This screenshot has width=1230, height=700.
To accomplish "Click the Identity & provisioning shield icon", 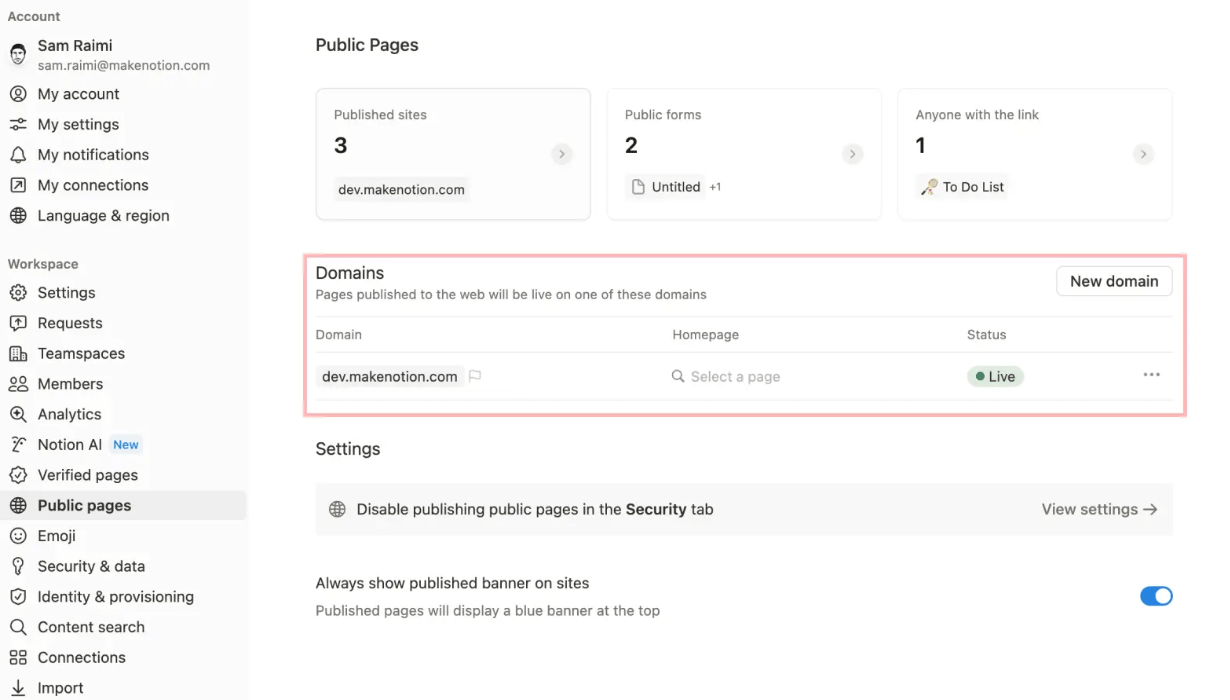I will 18,597.
